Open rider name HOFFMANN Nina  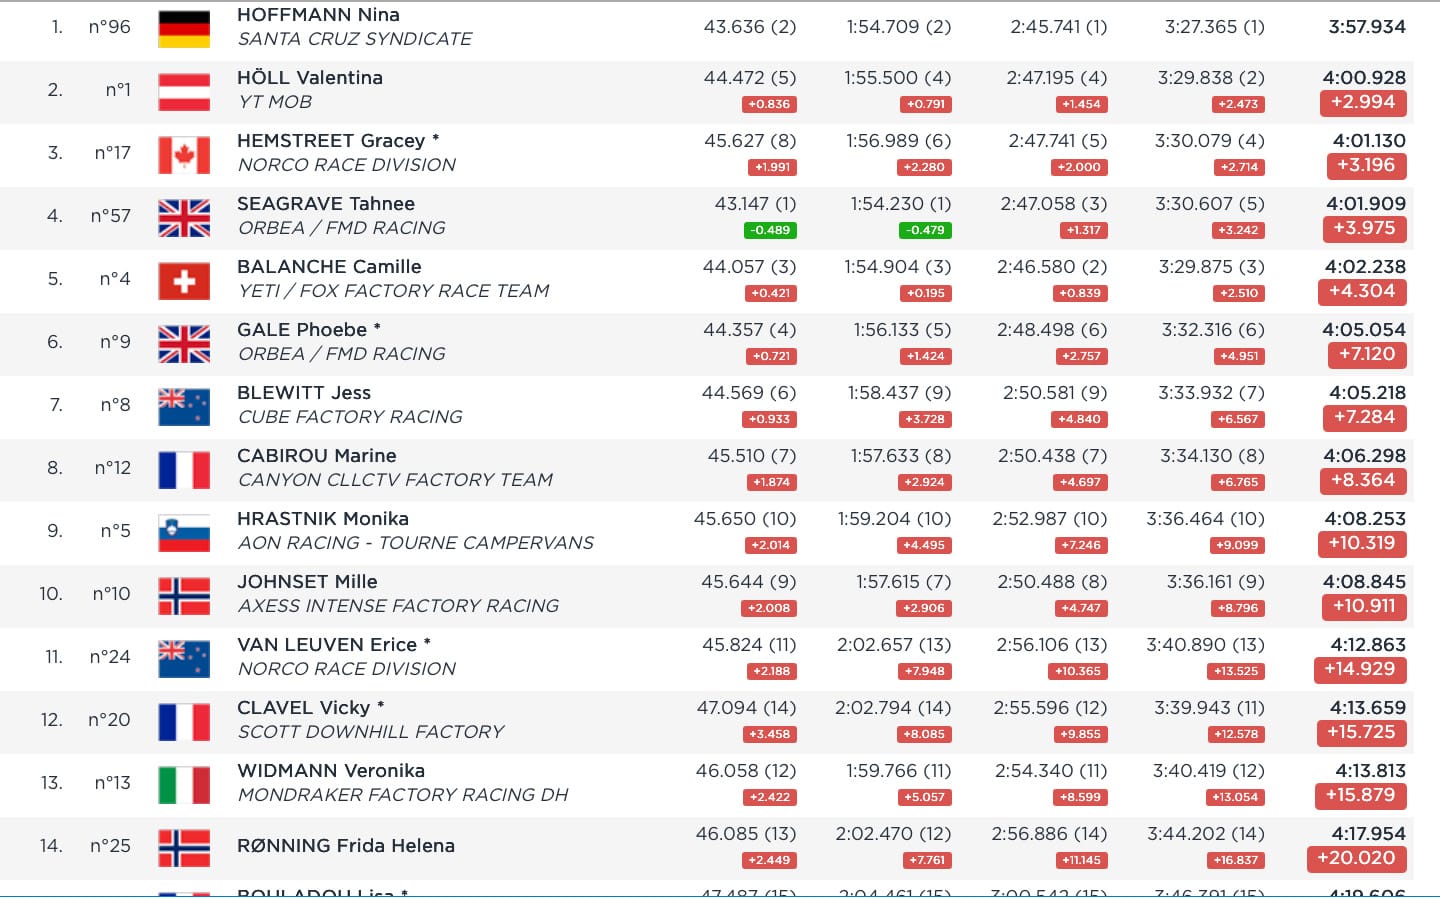318,15
